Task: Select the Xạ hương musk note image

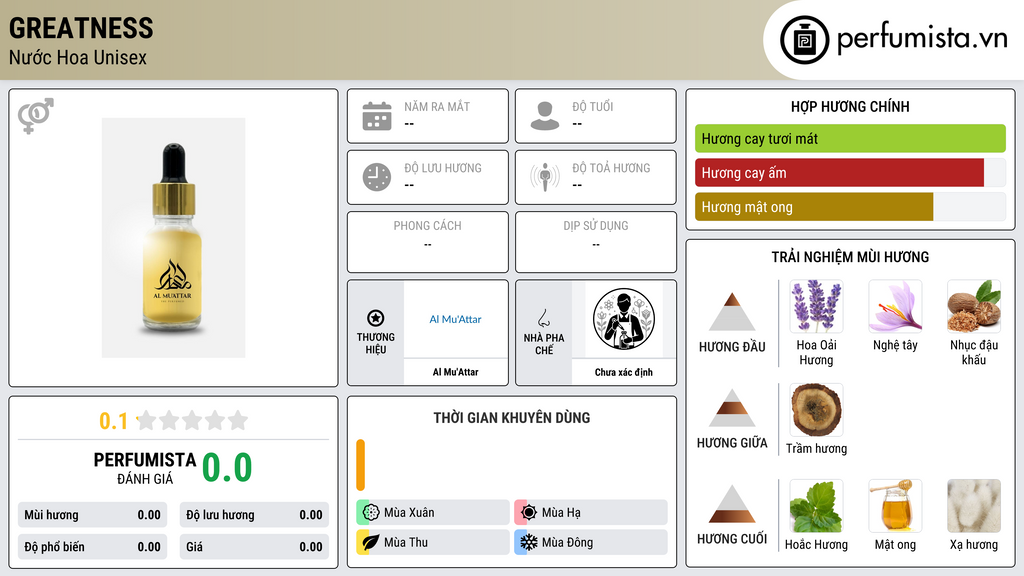Action: (974, 505)
